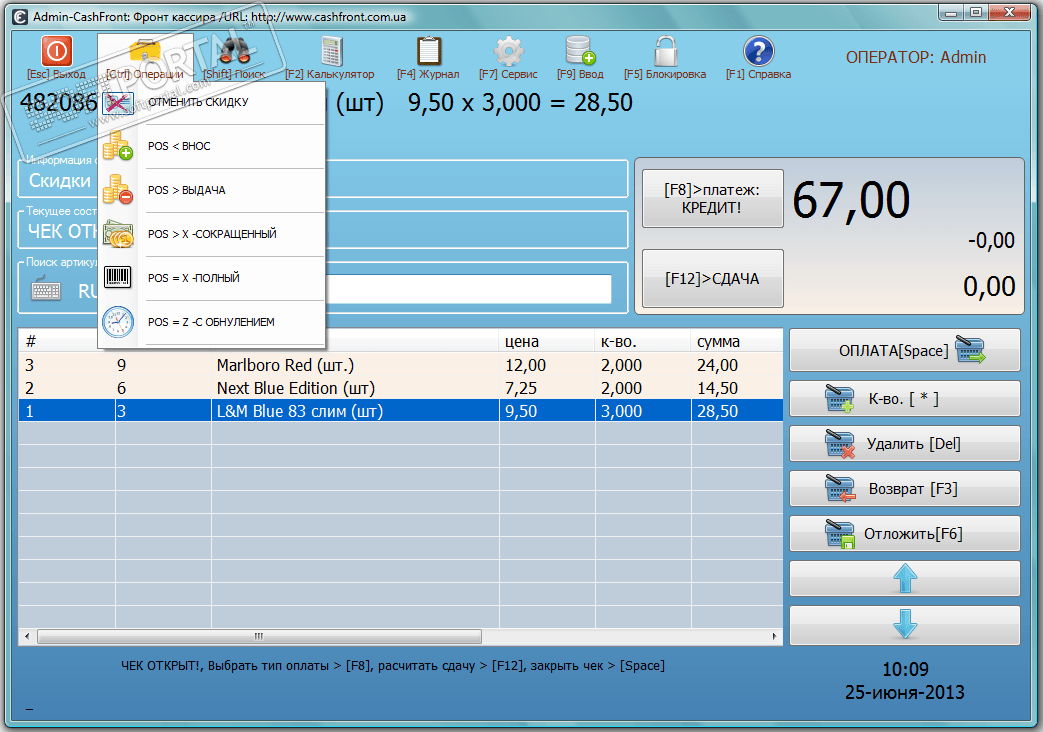Click the keyboard icon in search field
Viewport: 1043px width, 732px height.
point(46,289)
